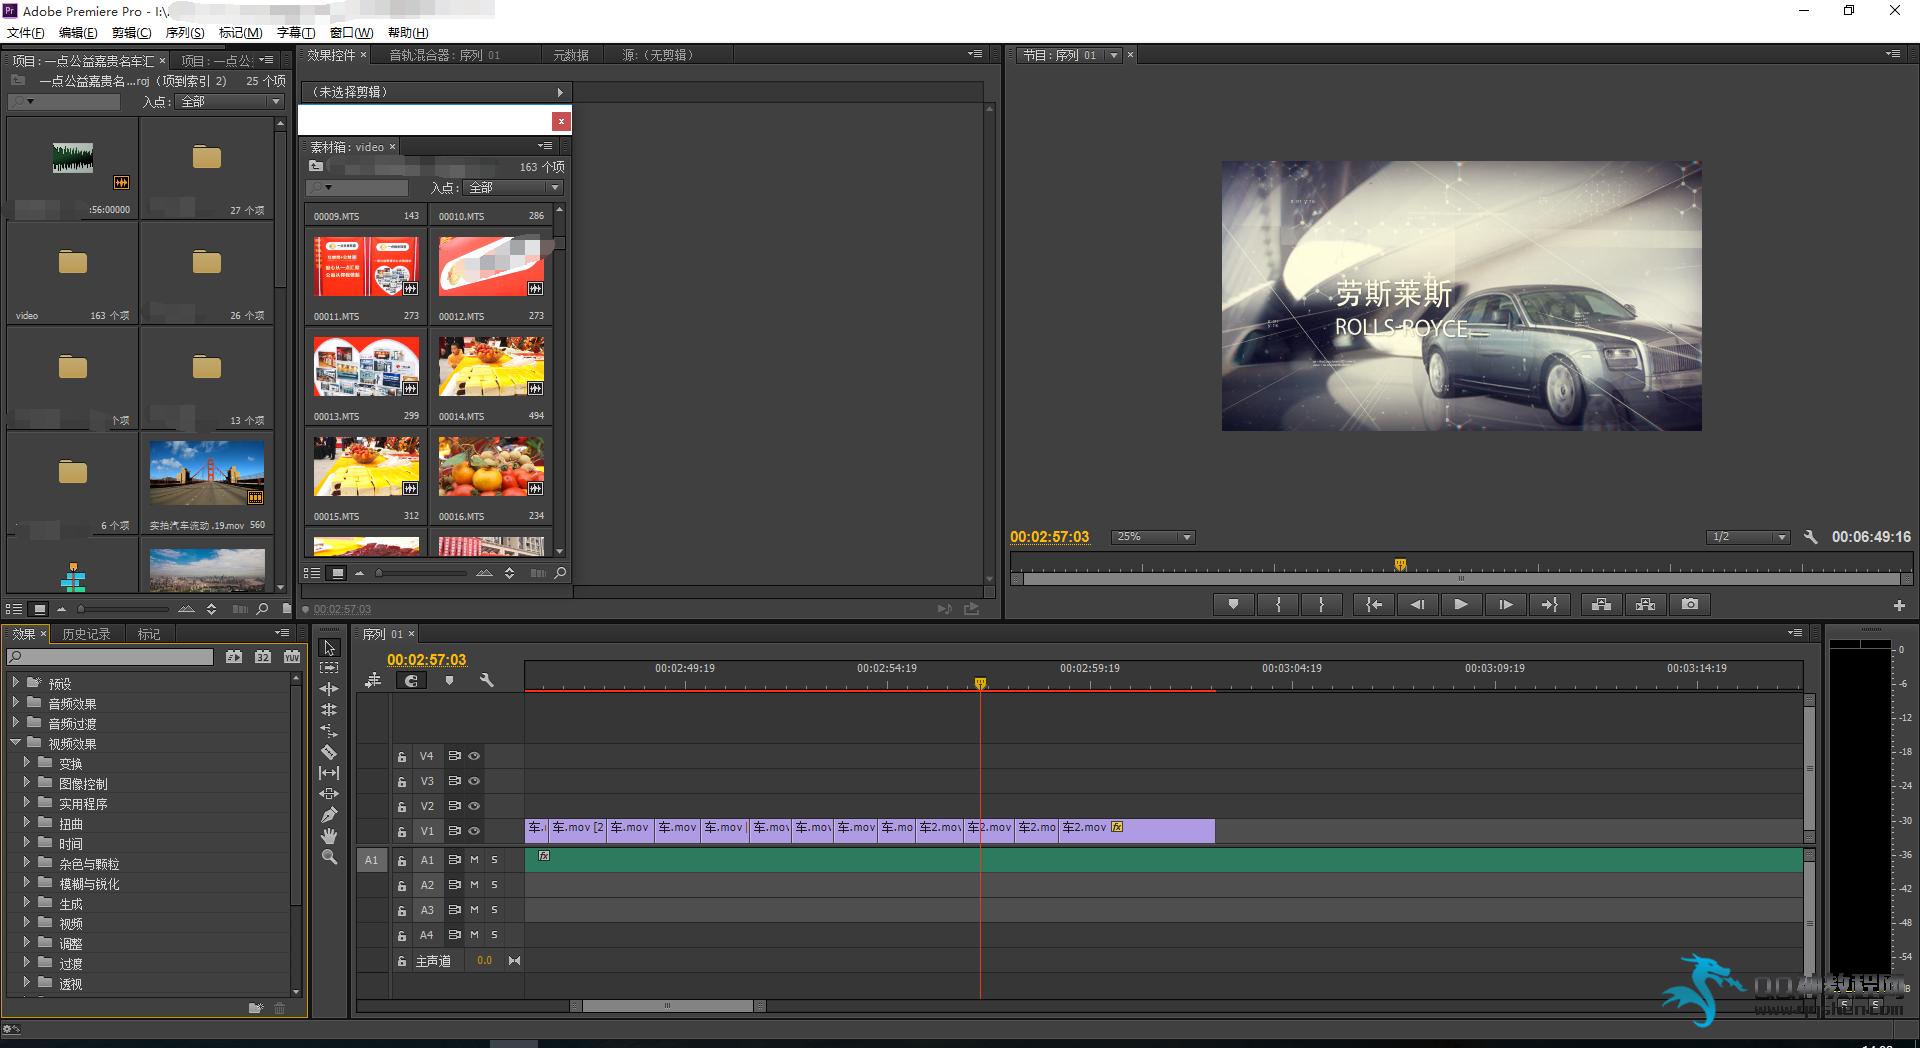Switch to the 音轨混合器 tab
This screenshot has width=1920, height=1048.
pyautogui.click(x=444, y=55)
